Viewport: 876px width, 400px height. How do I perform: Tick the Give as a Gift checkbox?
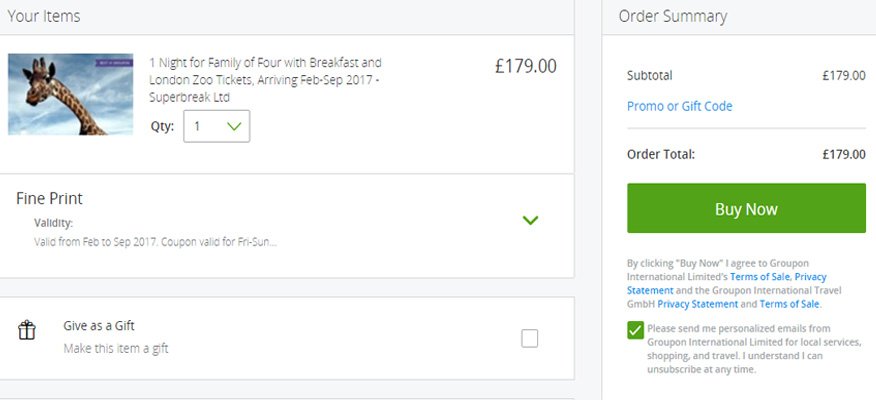(x=529, y=338)
